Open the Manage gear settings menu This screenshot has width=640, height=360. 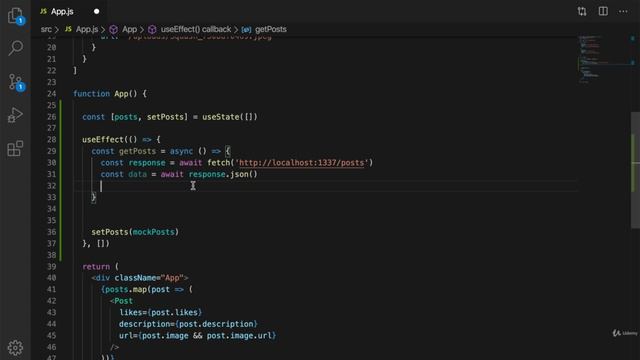pos(16,347)
